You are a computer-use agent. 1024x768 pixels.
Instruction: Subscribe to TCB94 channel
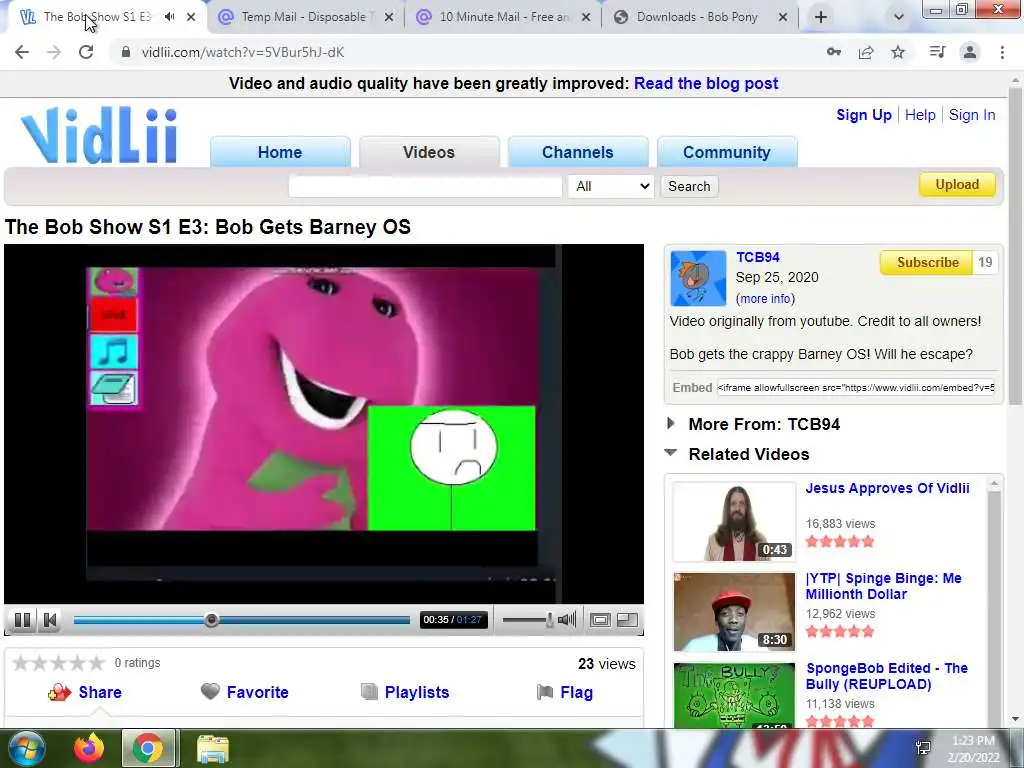click(x=927, y=263)
